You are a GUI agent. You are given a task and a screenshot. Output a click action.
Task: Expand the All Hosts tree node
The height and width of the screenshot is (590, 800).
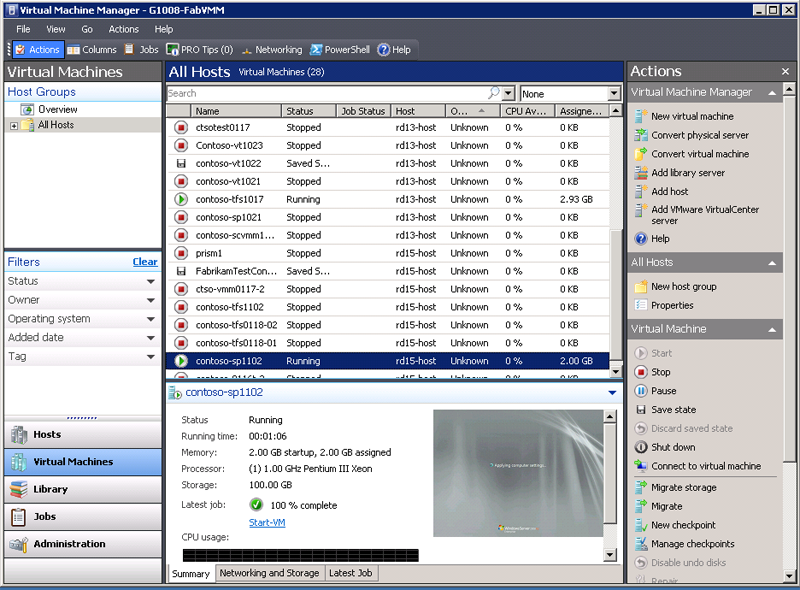[x=14, y=126]
